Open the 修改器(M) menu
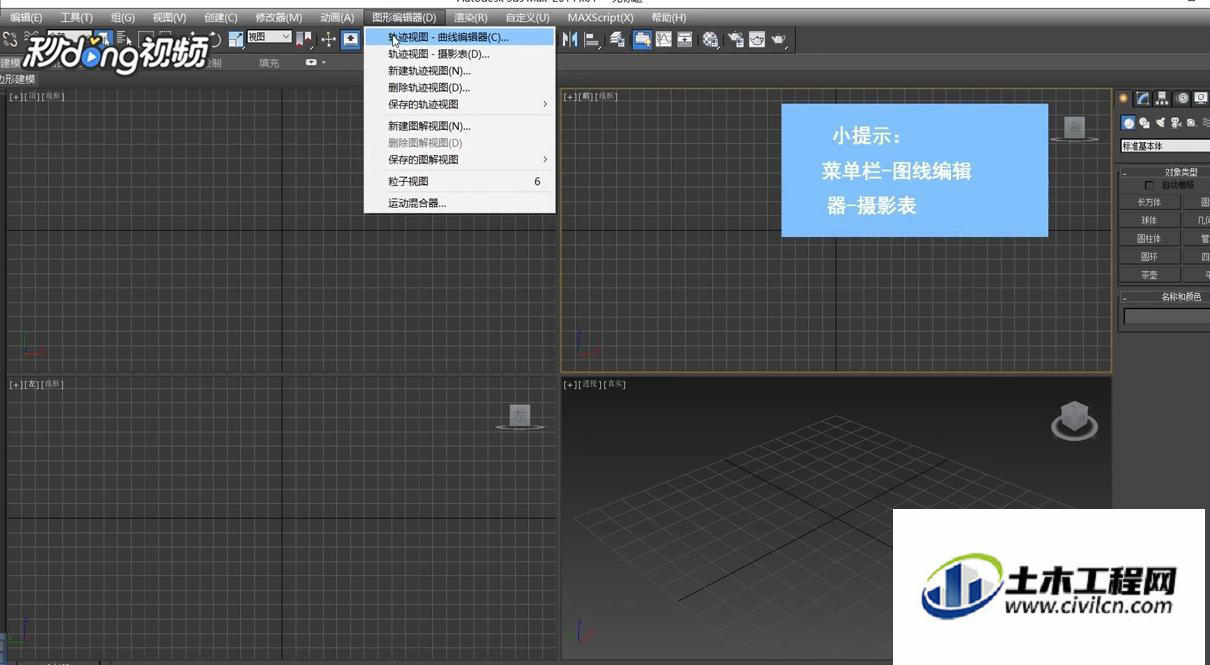This screenshot has width=1210, height=665. coord(279,18)
